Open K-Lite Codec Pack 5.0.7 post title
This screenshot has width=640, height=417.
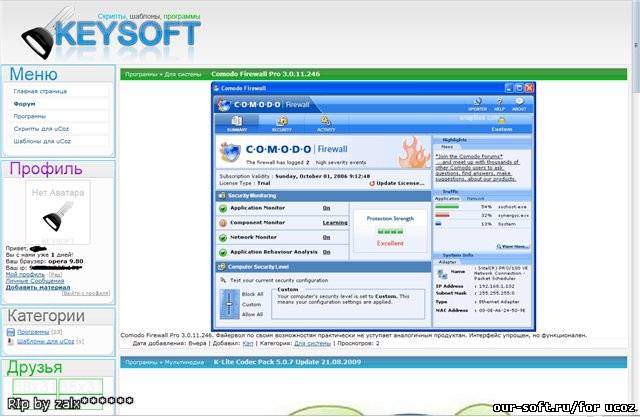coord(287,362)
